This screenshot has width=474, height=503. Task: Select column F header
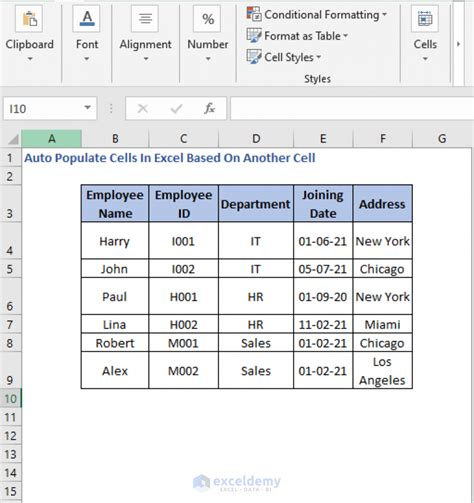coord(383,138)
